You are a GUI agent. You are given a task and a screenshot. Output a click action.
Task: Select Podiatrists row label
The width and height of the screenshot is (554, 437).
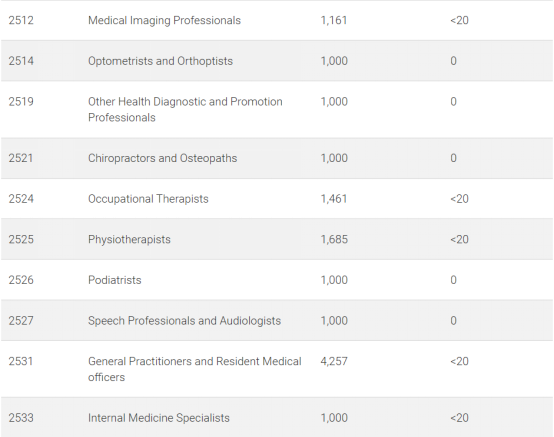114,280
